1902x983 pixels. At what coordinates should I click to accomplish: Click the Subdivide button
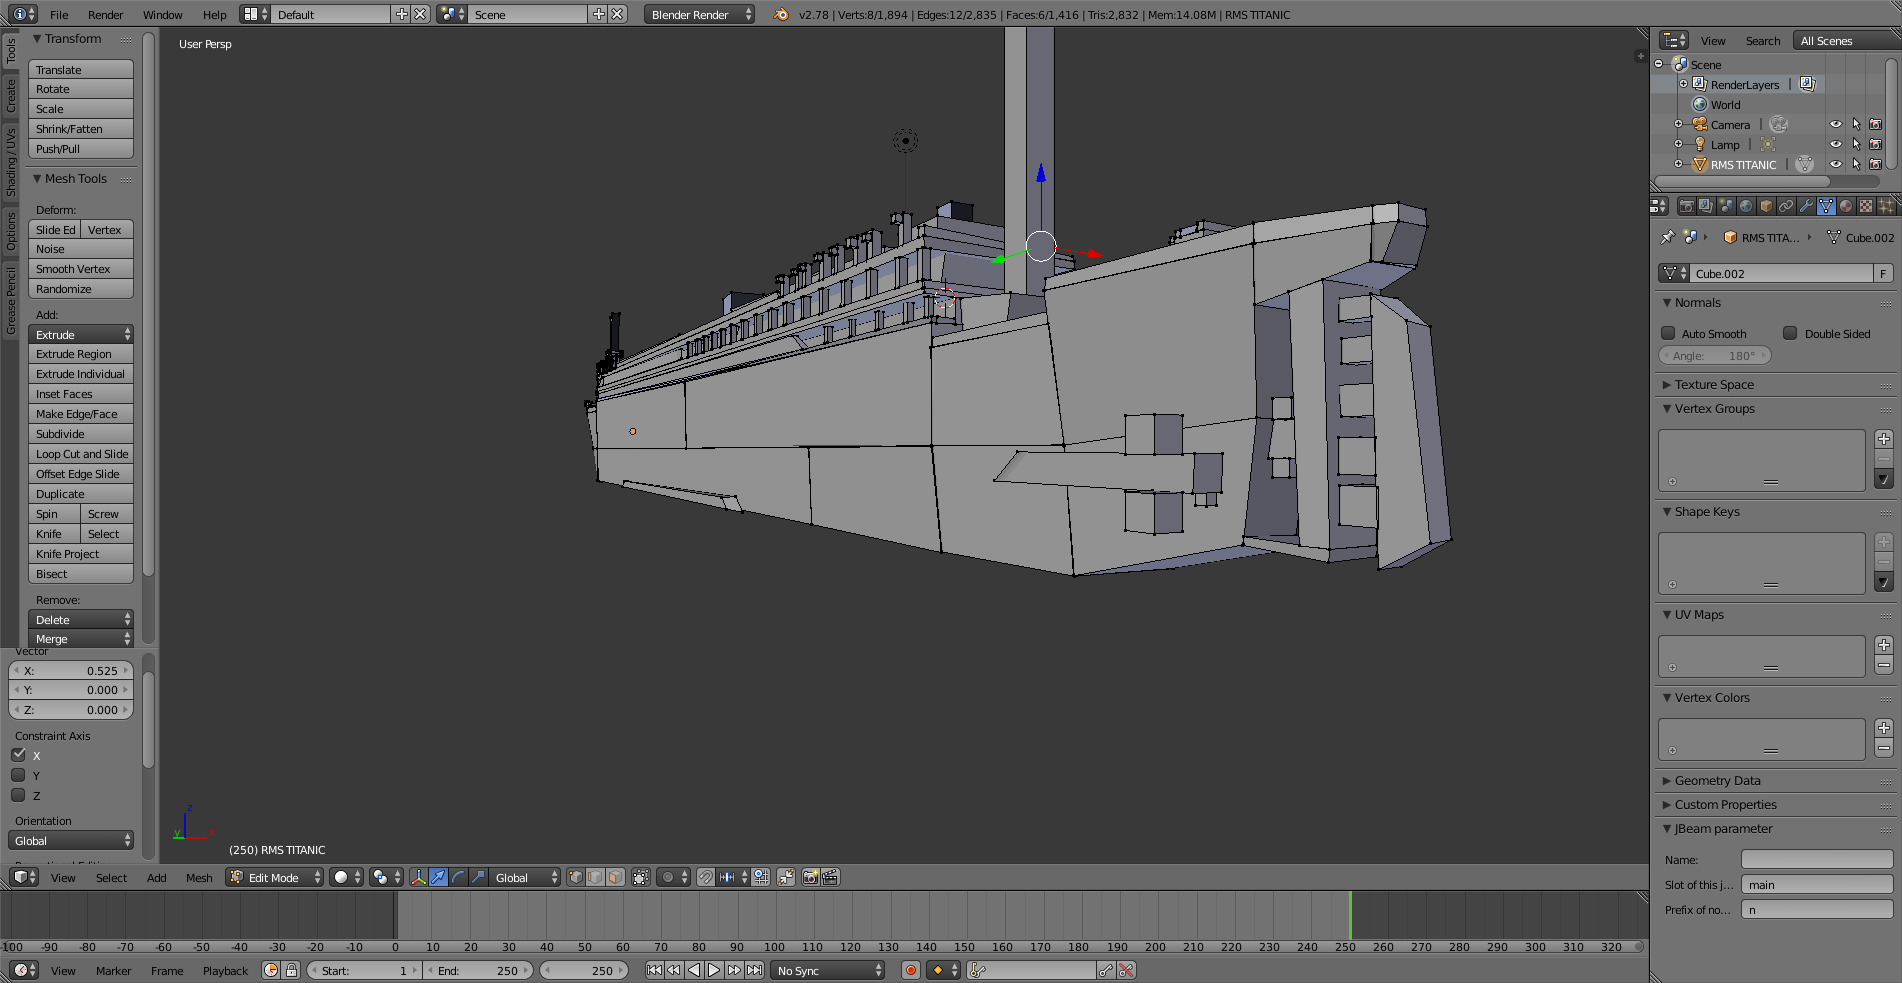point(80,434)
